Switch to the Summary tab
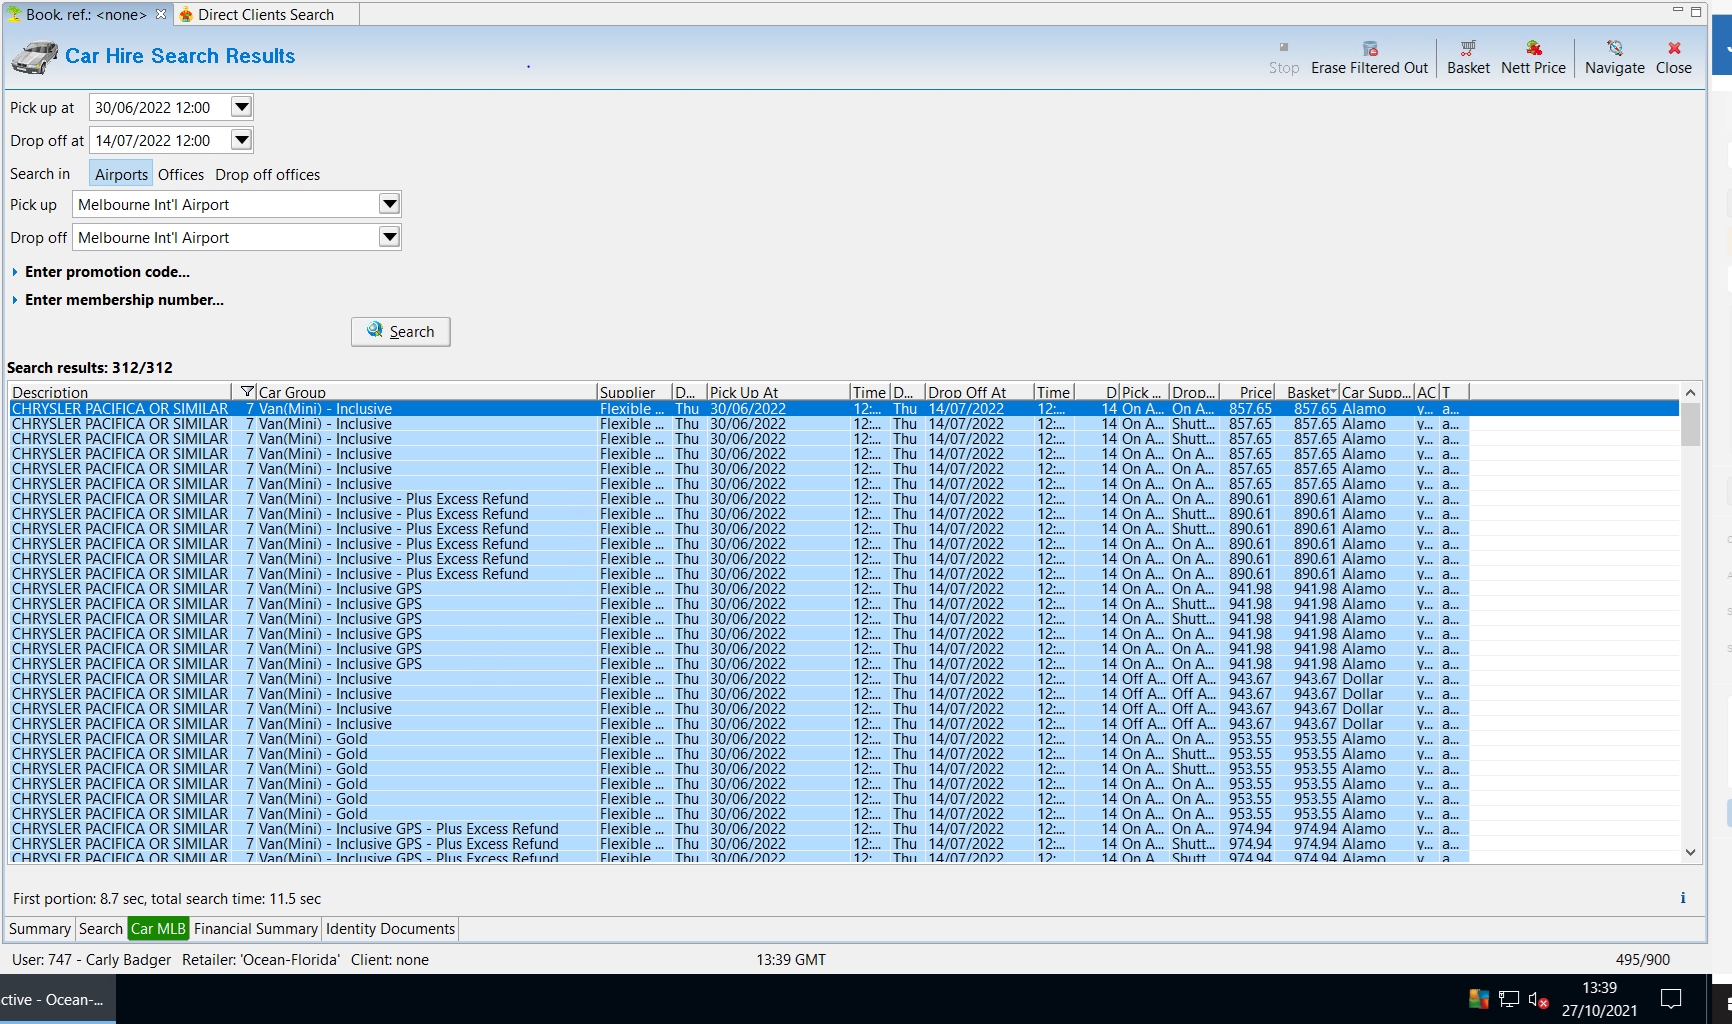 pos(40,929)
